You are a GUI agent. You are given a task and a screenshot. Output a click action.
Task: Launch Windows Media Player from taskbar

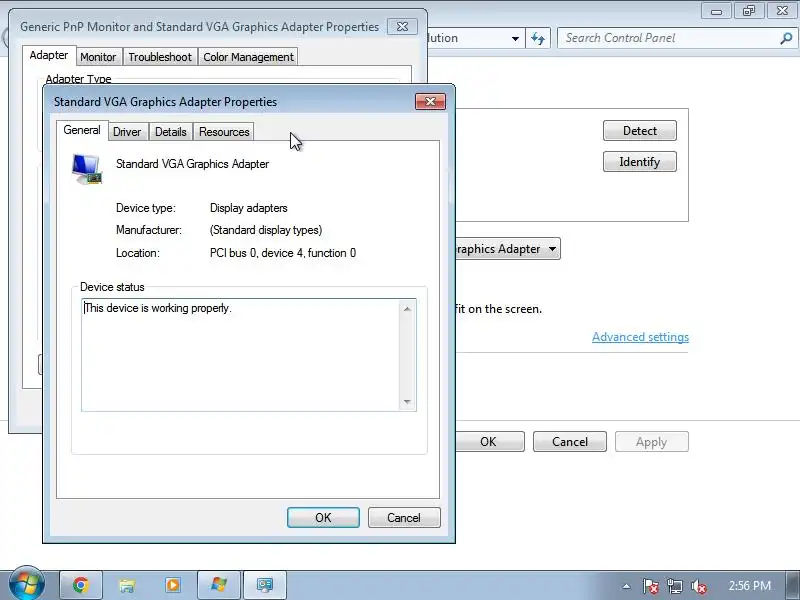click(172, 585)
